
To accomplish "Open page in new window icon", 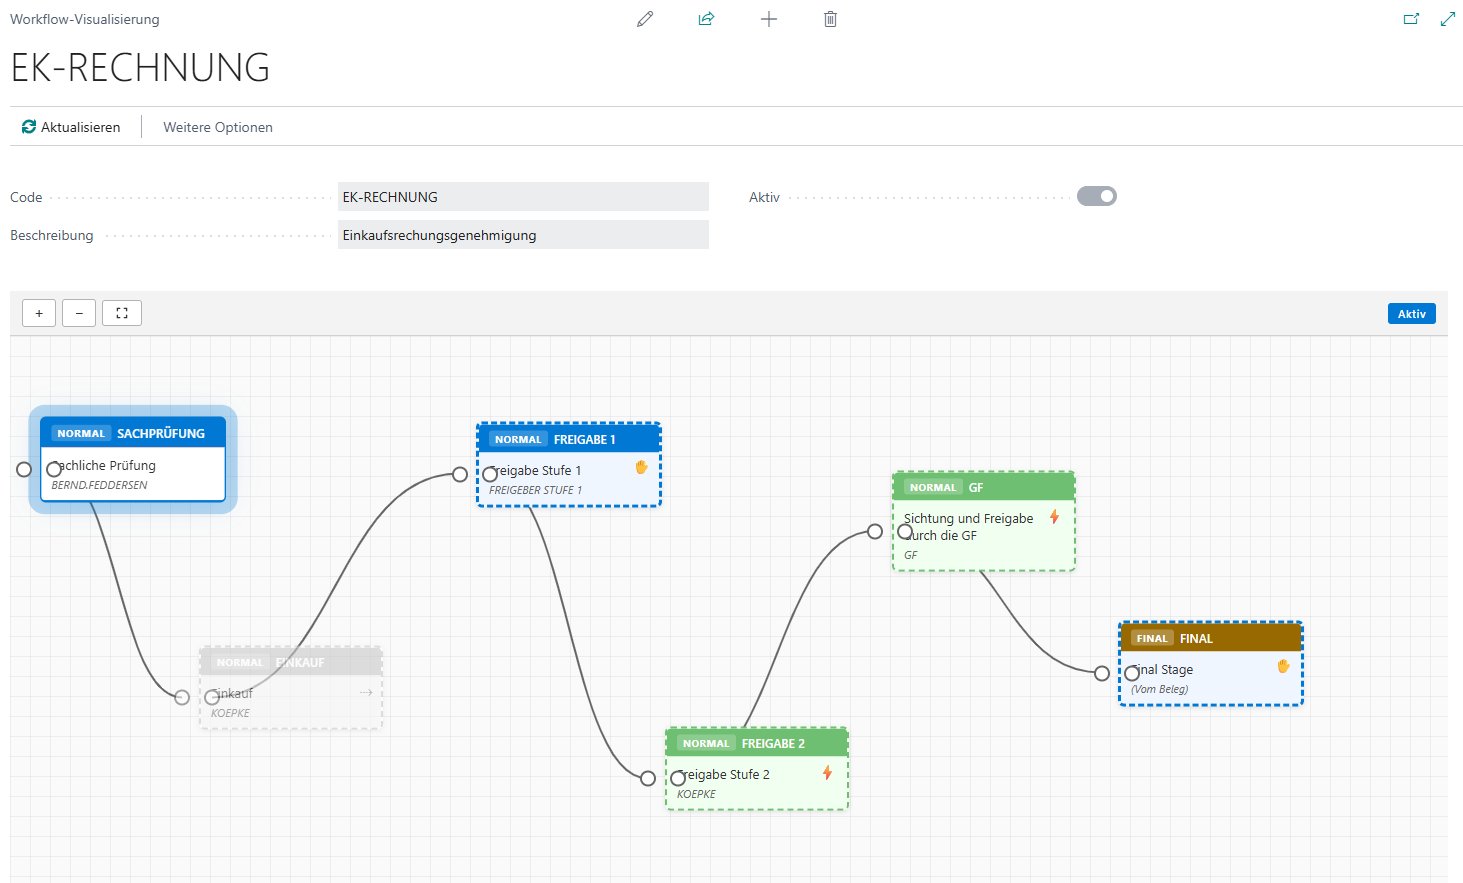I will pos(1411,19).
